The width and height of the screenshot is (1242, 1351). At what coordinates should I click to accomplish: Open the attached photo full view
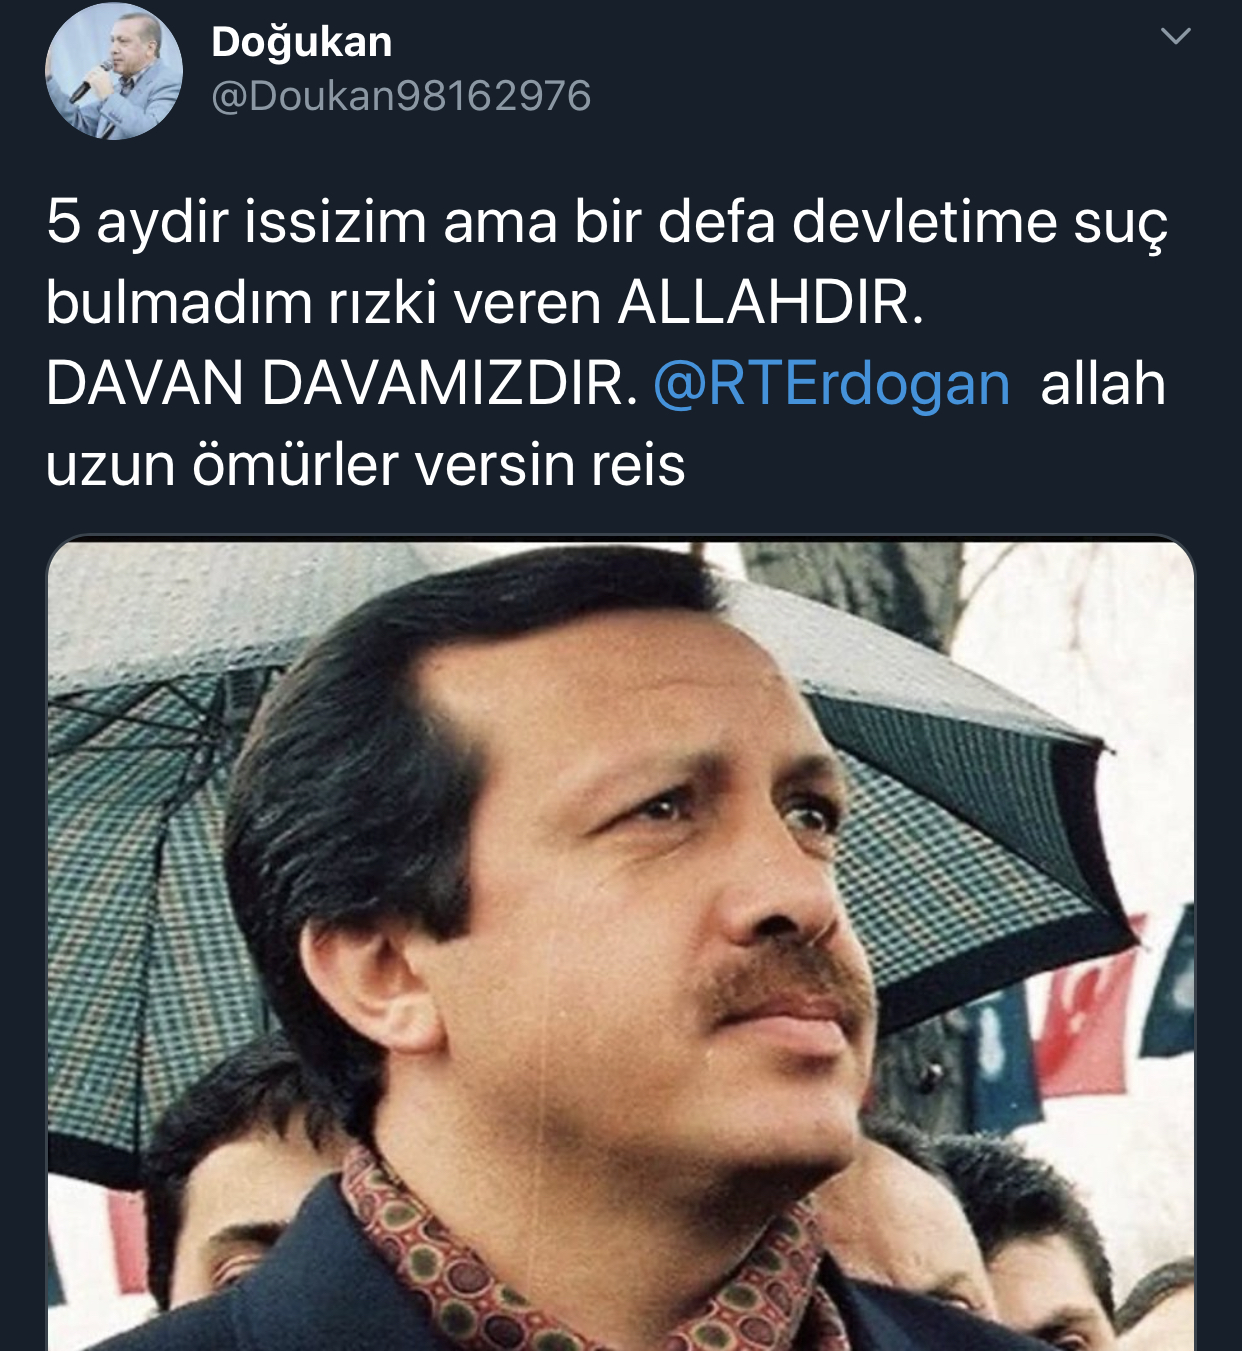point(621,943)
